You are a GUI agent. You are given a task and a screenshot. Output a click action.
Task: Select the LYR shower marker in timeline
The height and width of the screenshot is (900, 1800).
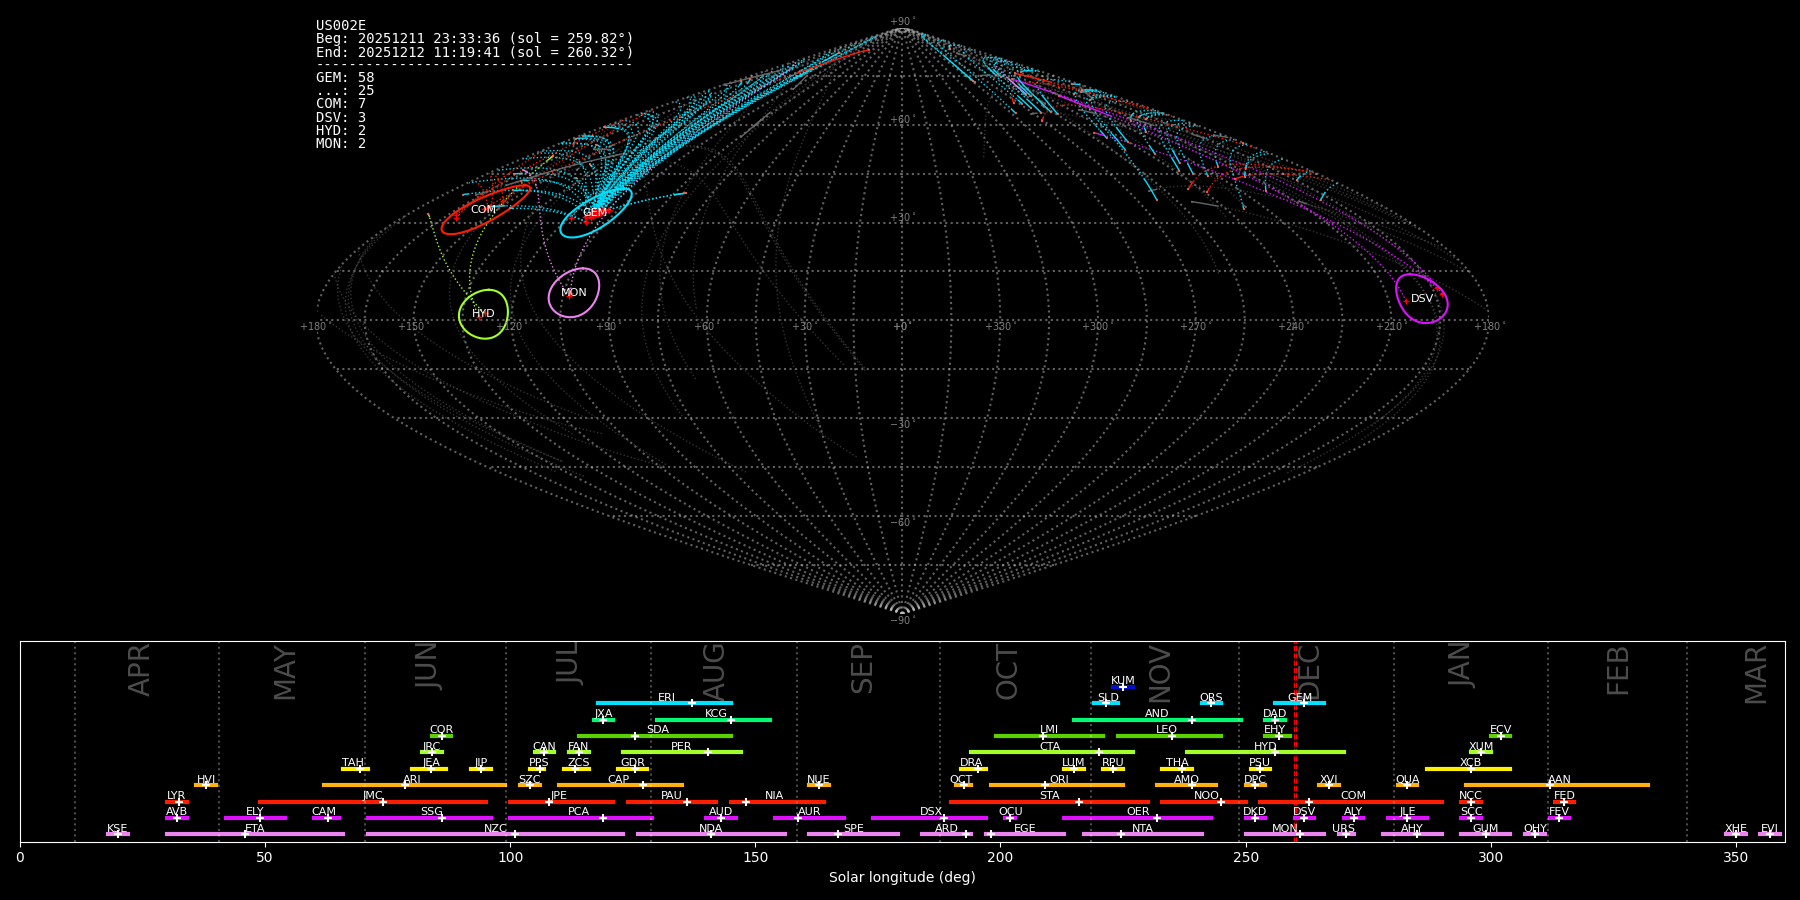pyautogui.click(x=178, y=802)
